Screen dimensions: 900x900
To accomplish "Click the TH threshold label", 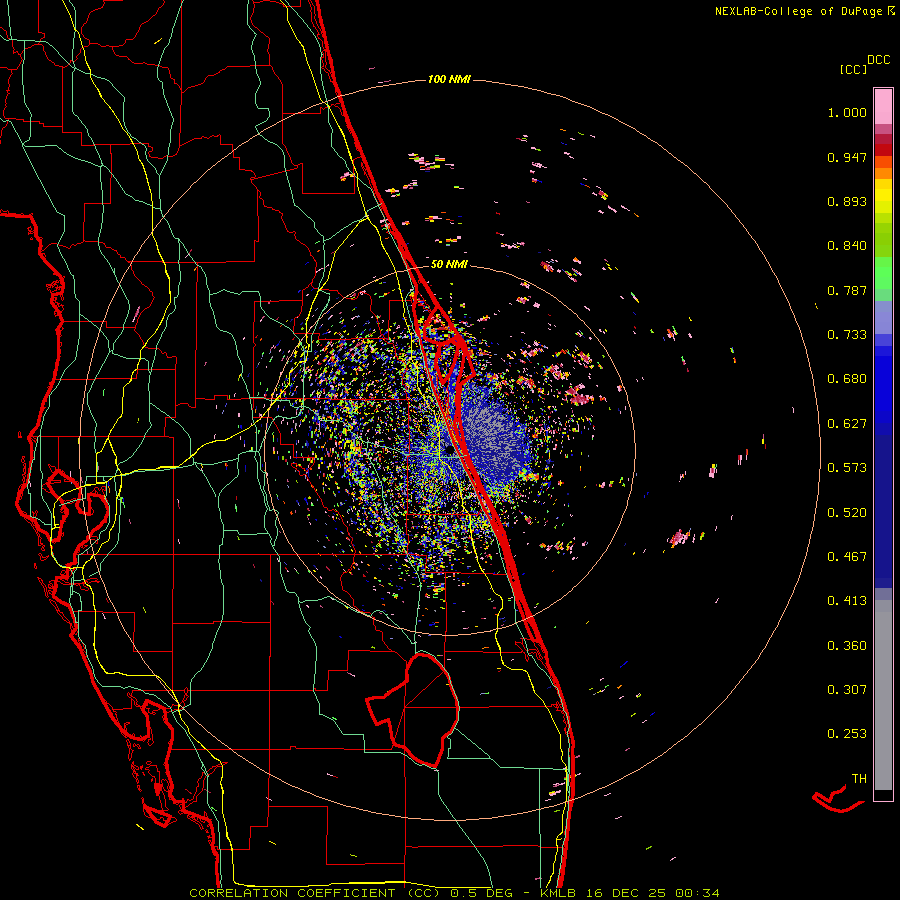I will click(859, 779).
